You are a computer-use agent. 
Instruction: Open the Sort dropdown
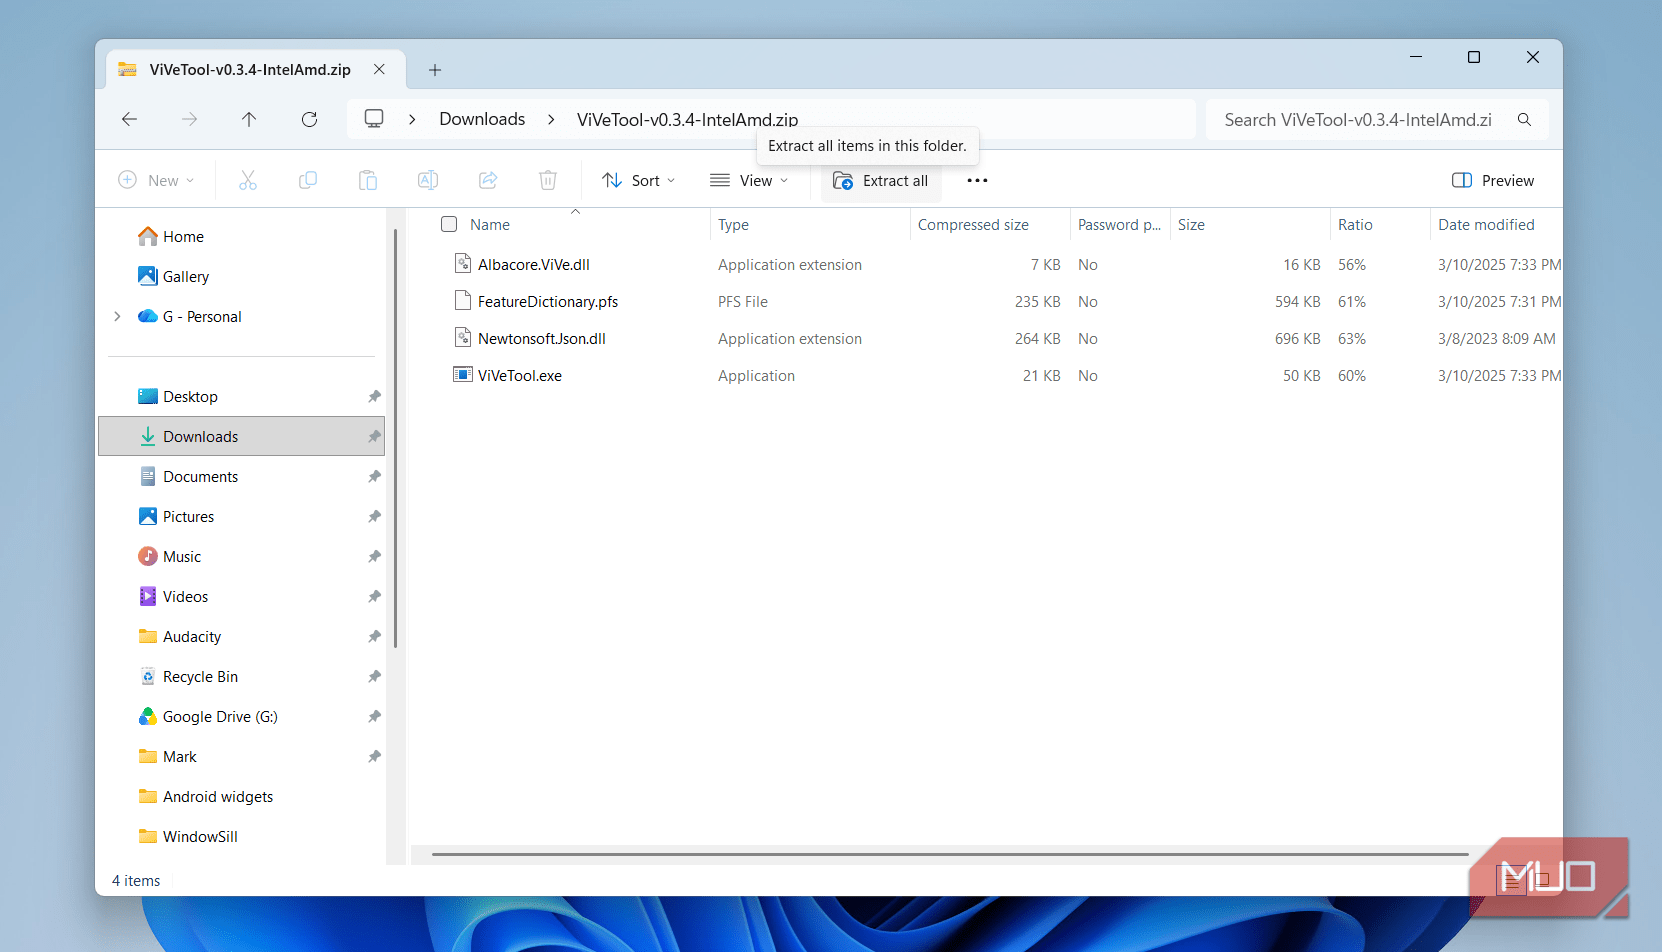click(639, 180)
